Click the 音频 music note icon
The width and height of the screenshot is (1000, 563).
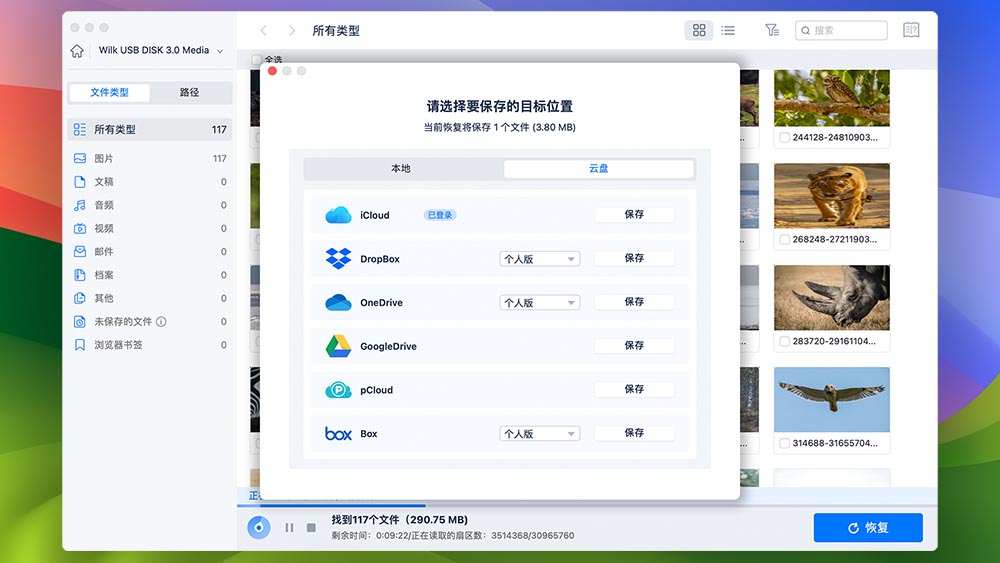coord(80,205)
